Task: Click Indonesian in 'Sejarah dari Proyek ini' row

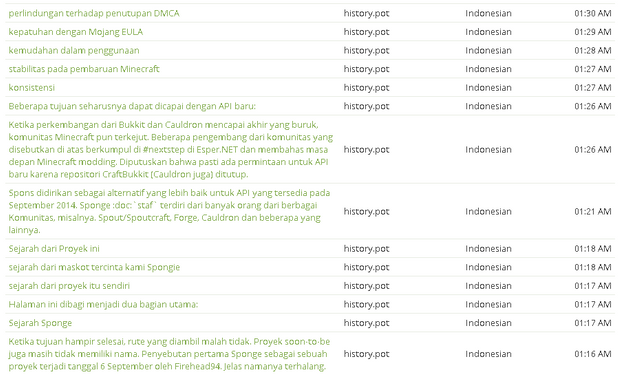Action: [488, 249]
